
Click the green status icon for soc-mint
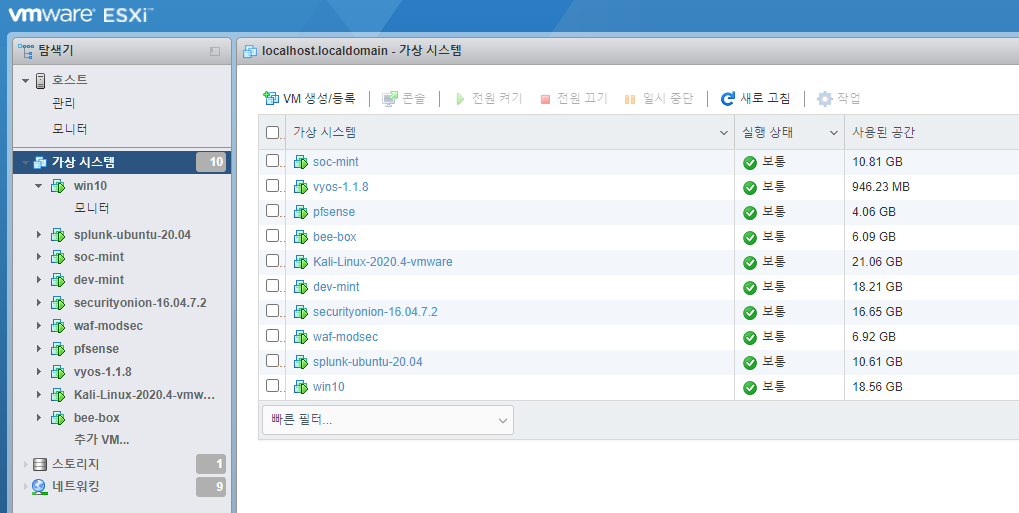pos(750,163)
